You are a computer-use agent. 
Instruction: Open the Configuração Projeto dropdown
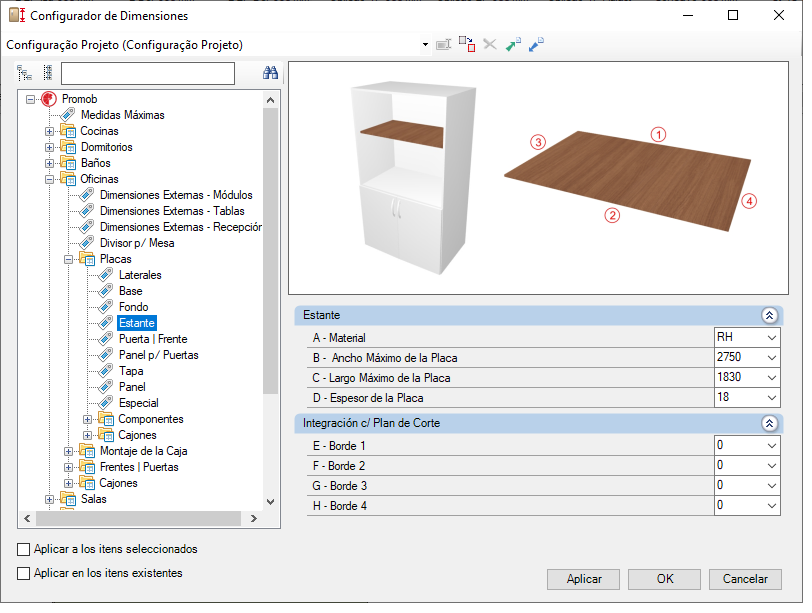click(x=425, y=45)
